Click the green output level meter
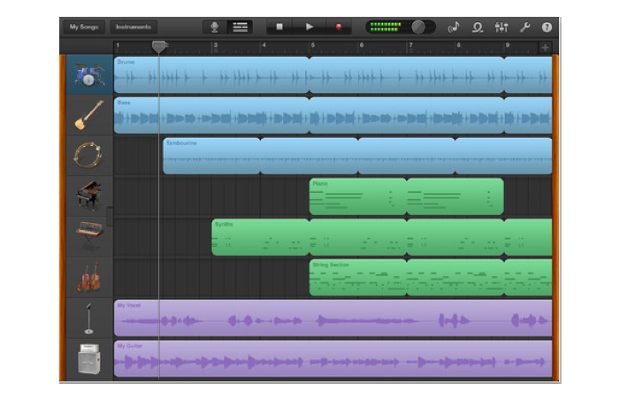 coord(386,27)
